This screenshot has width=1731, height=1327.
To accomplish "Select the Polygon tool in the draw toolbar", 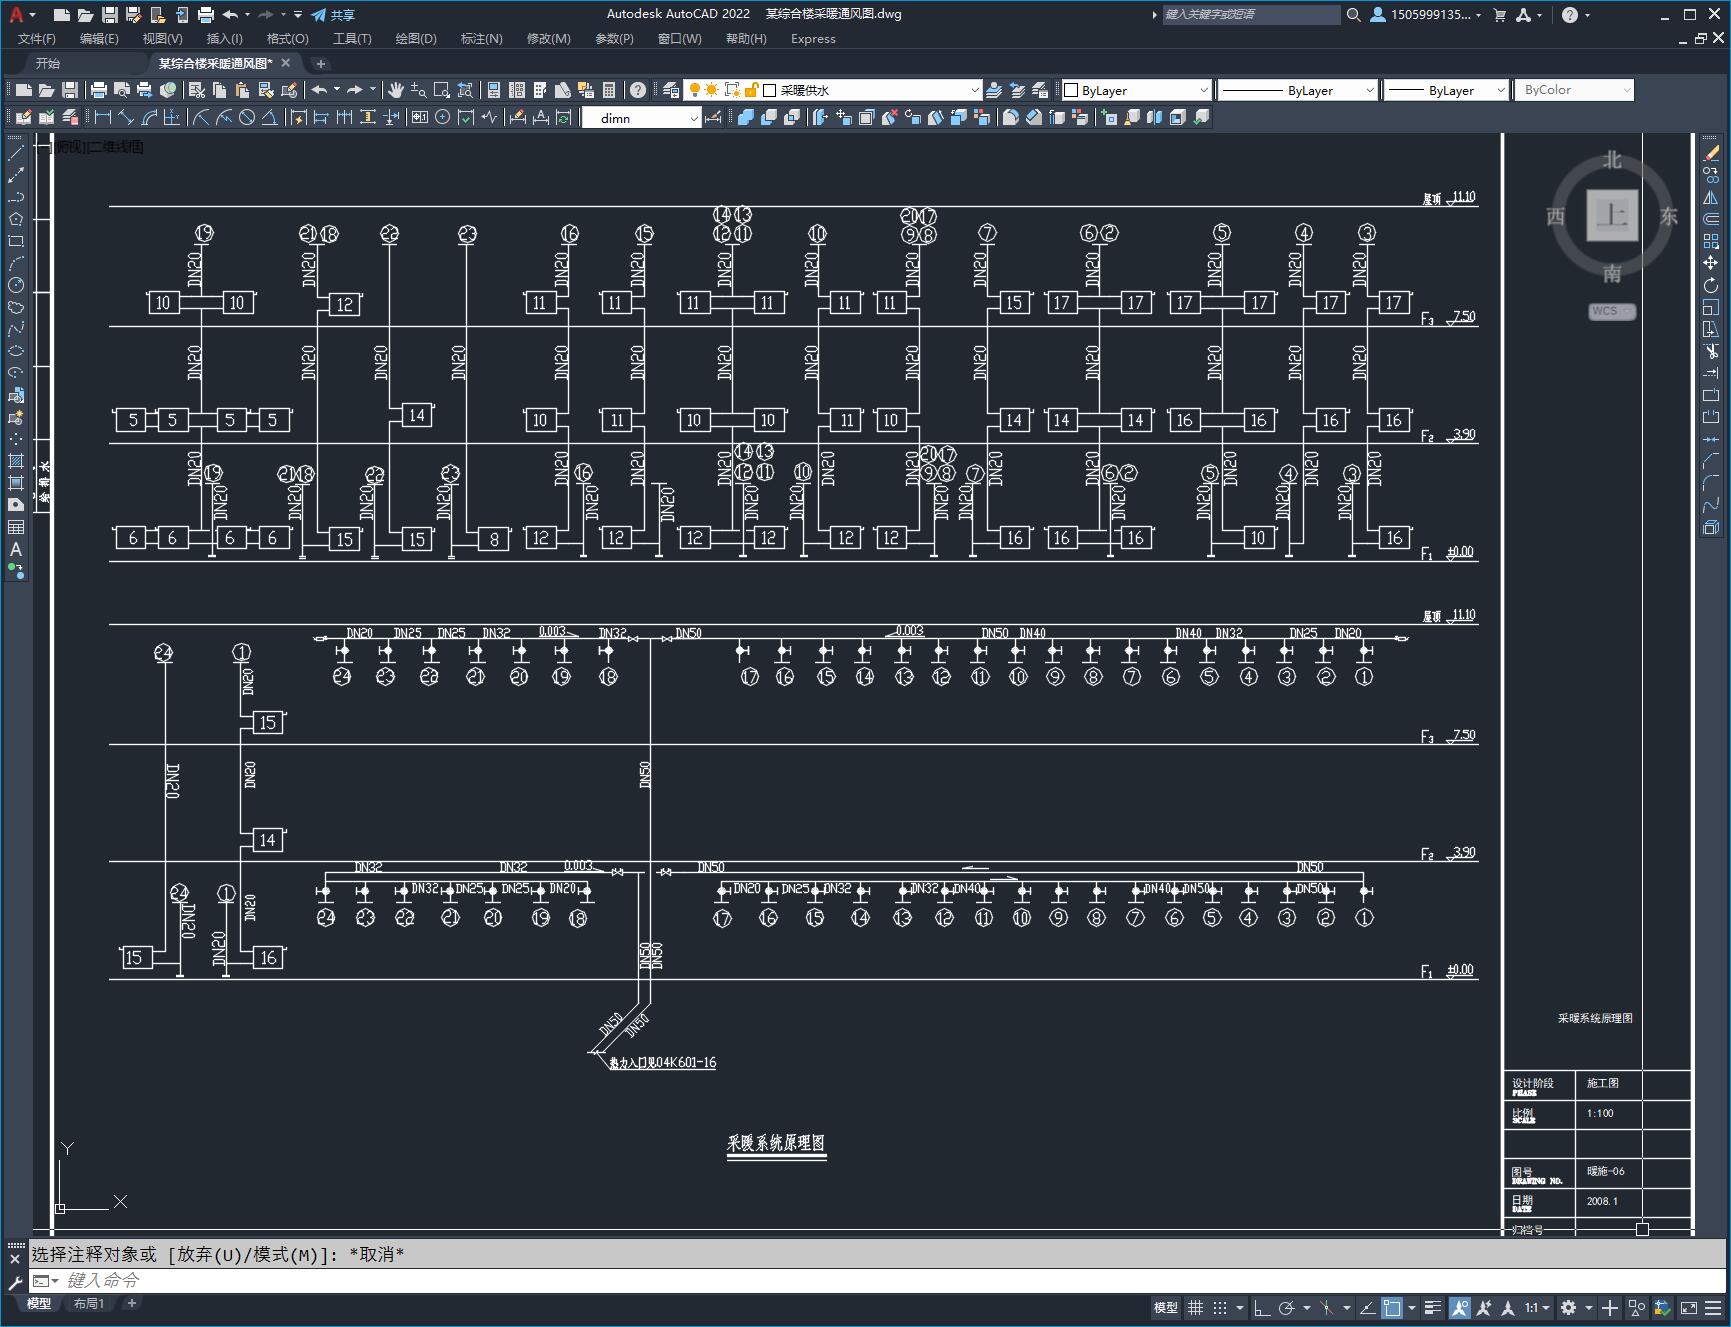I will coord(16,219).
